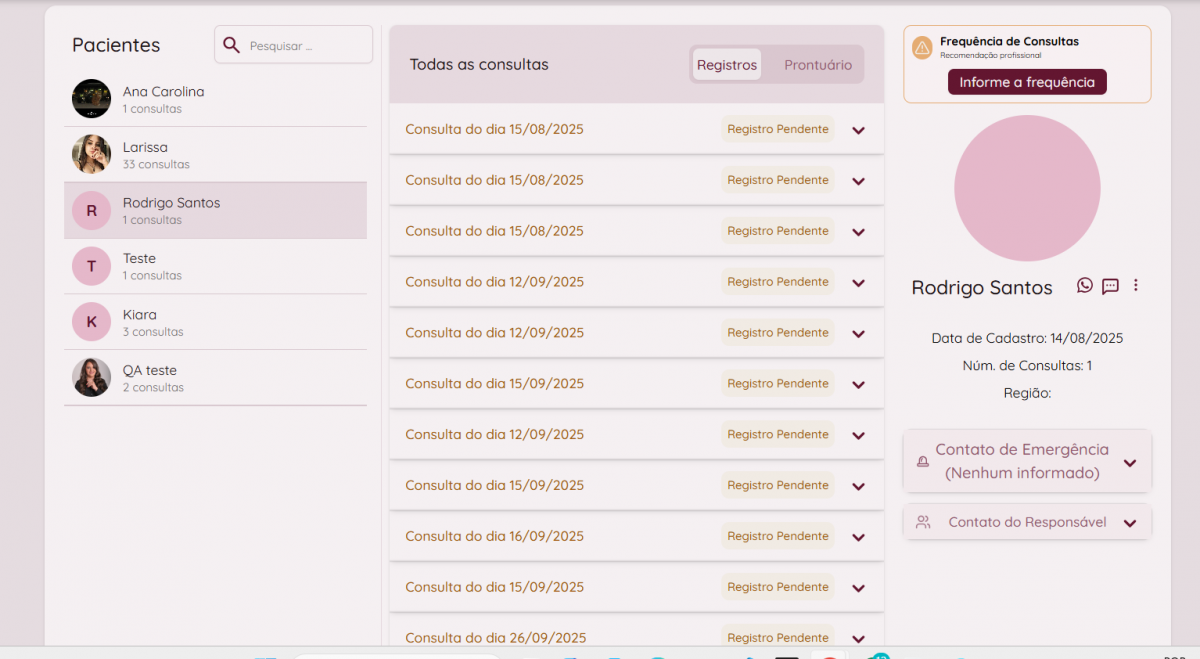Click the search magnifier icon

point(231,45)
